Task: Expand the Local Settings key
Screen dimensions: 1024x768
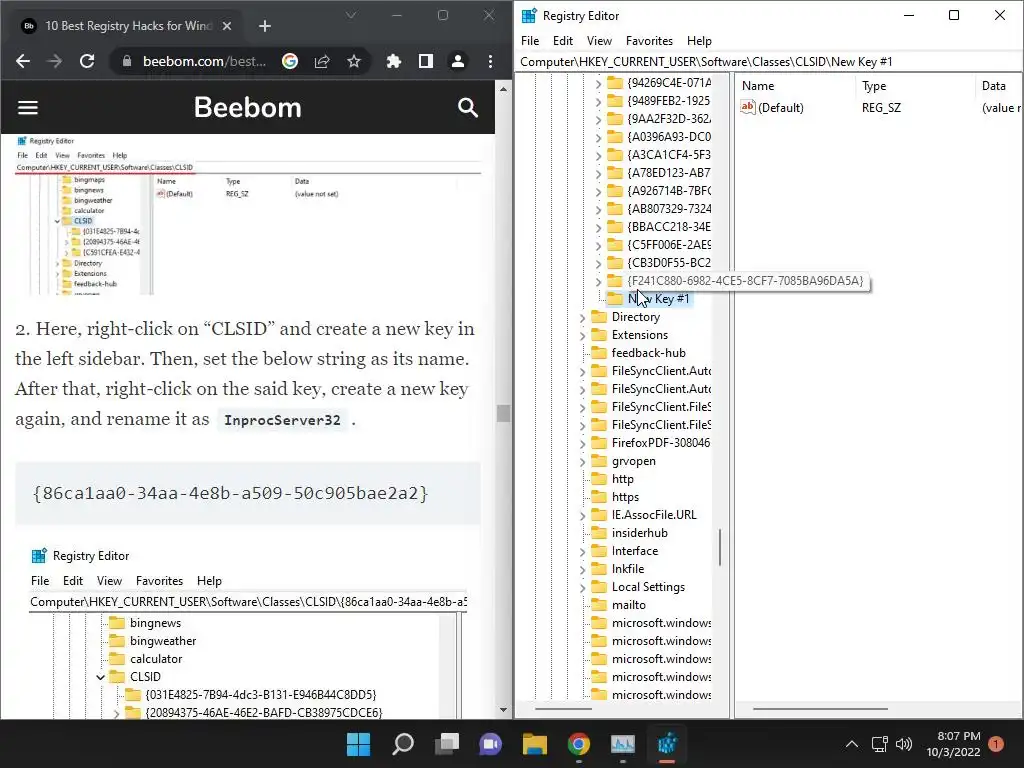Action: point(583,588)
